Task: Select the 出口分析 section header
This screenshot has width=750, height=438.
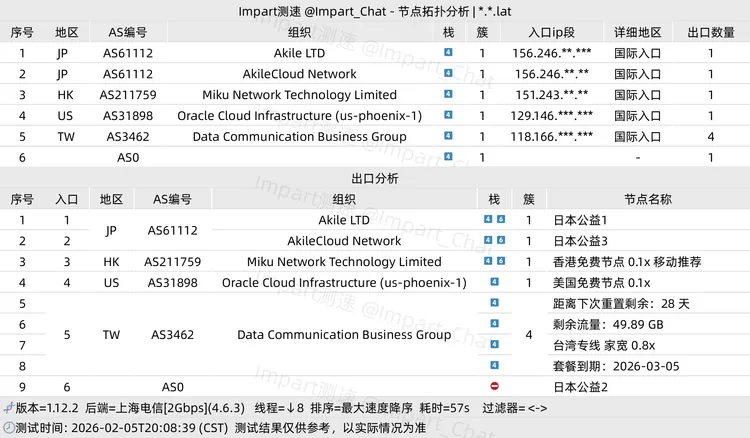Action: click(x=375, y=178)
